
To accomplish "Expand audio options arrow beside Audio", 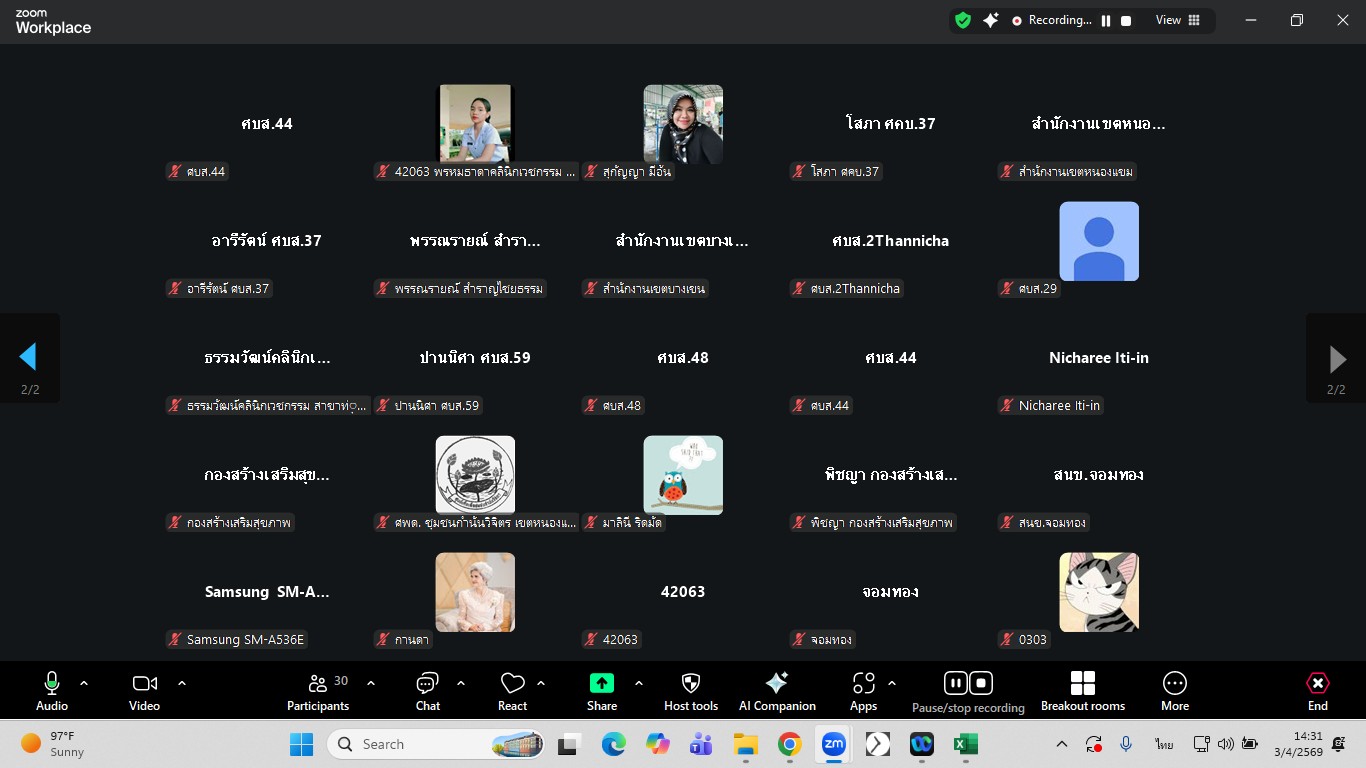I will (x=84, y=683).
